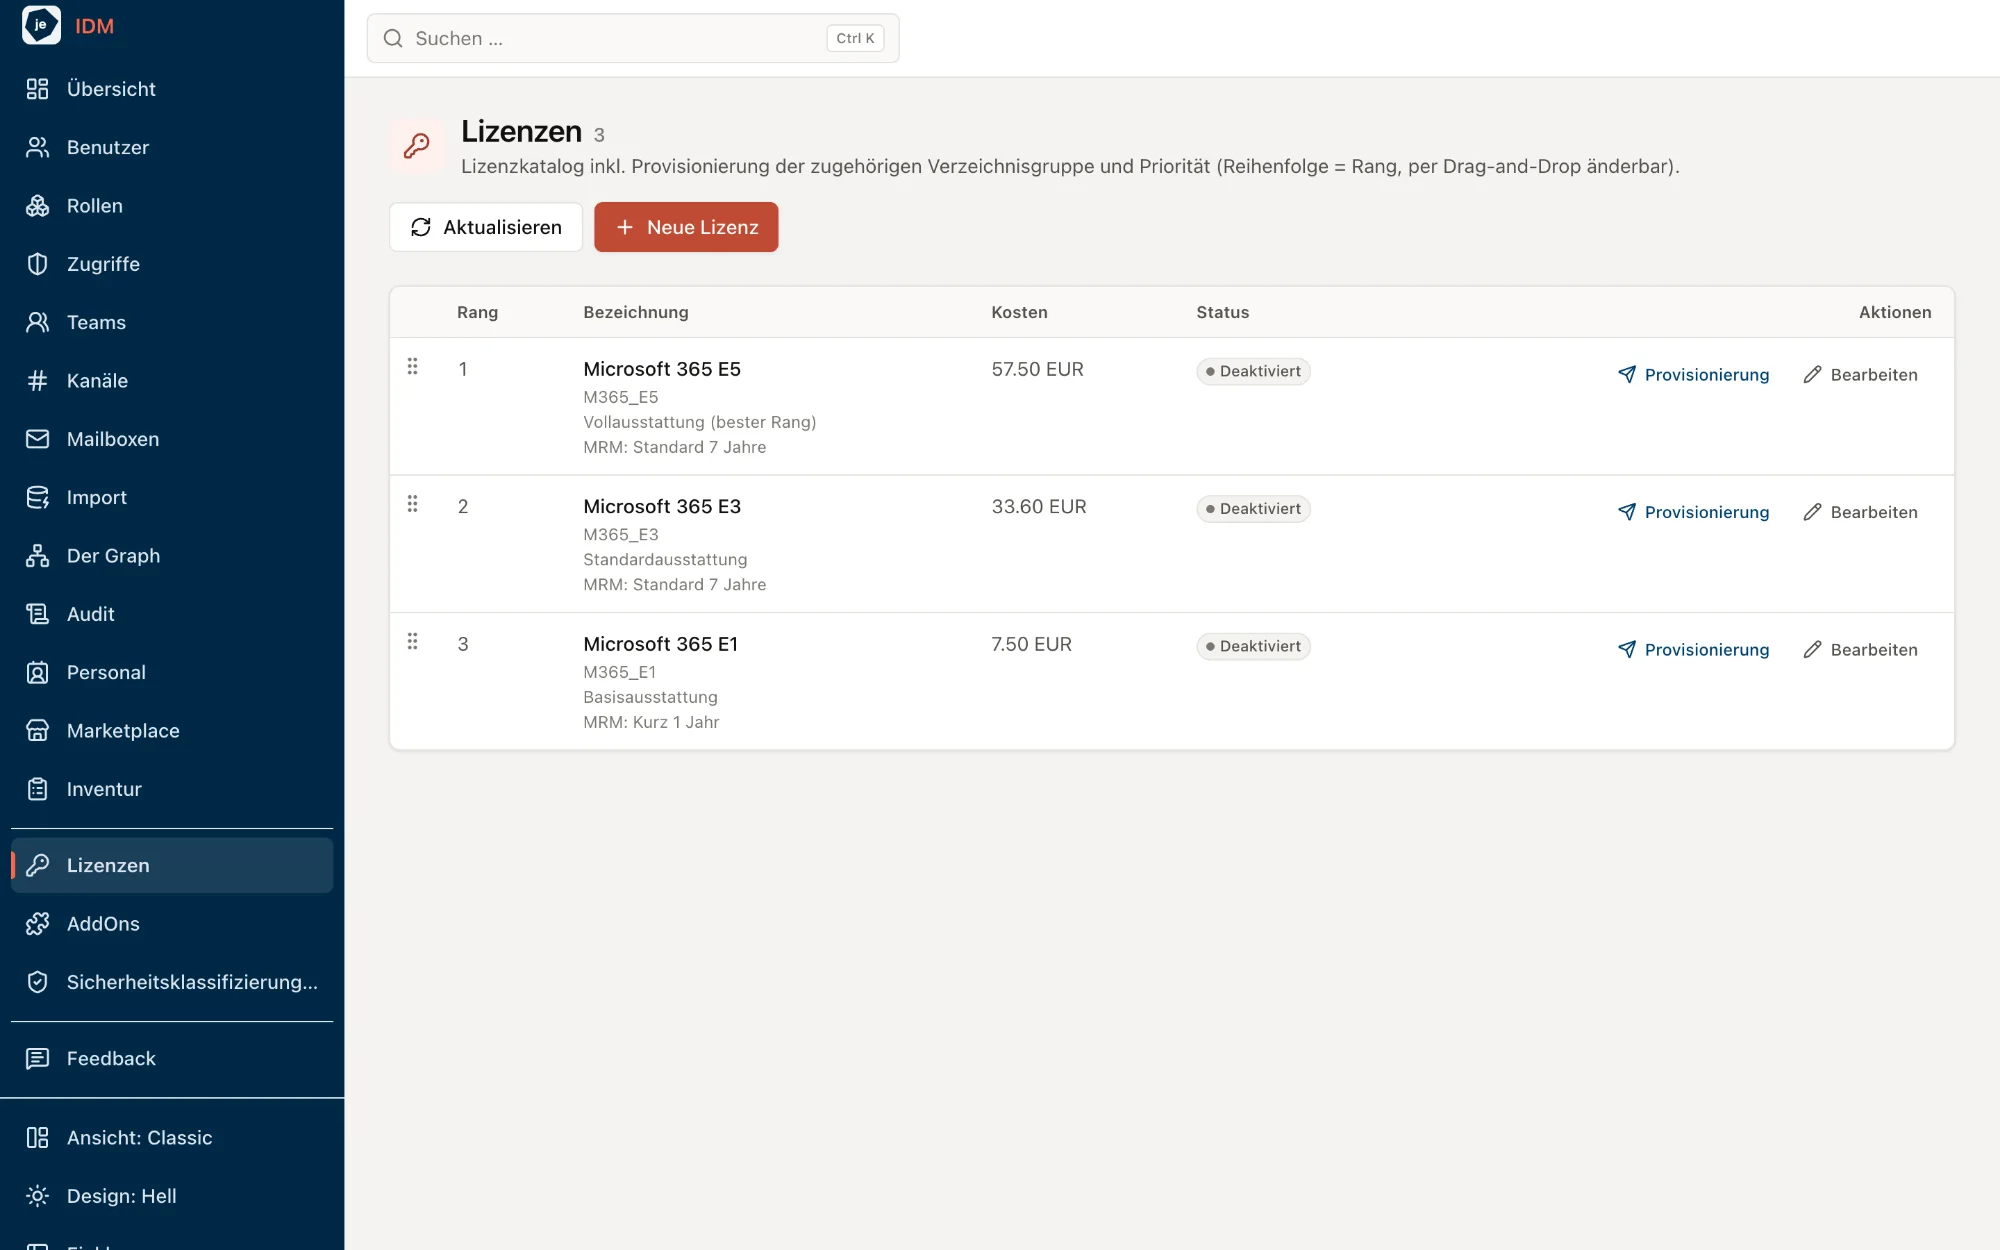Open Provisionierung for Microsoft 365 E5
The height and width of the screenshot is (1250, 2000).
coord(1693,375)
